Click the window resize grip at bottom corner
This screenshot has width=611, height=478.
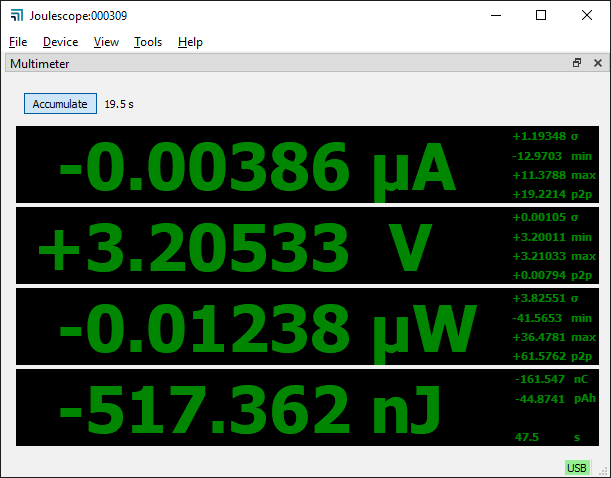603,471
